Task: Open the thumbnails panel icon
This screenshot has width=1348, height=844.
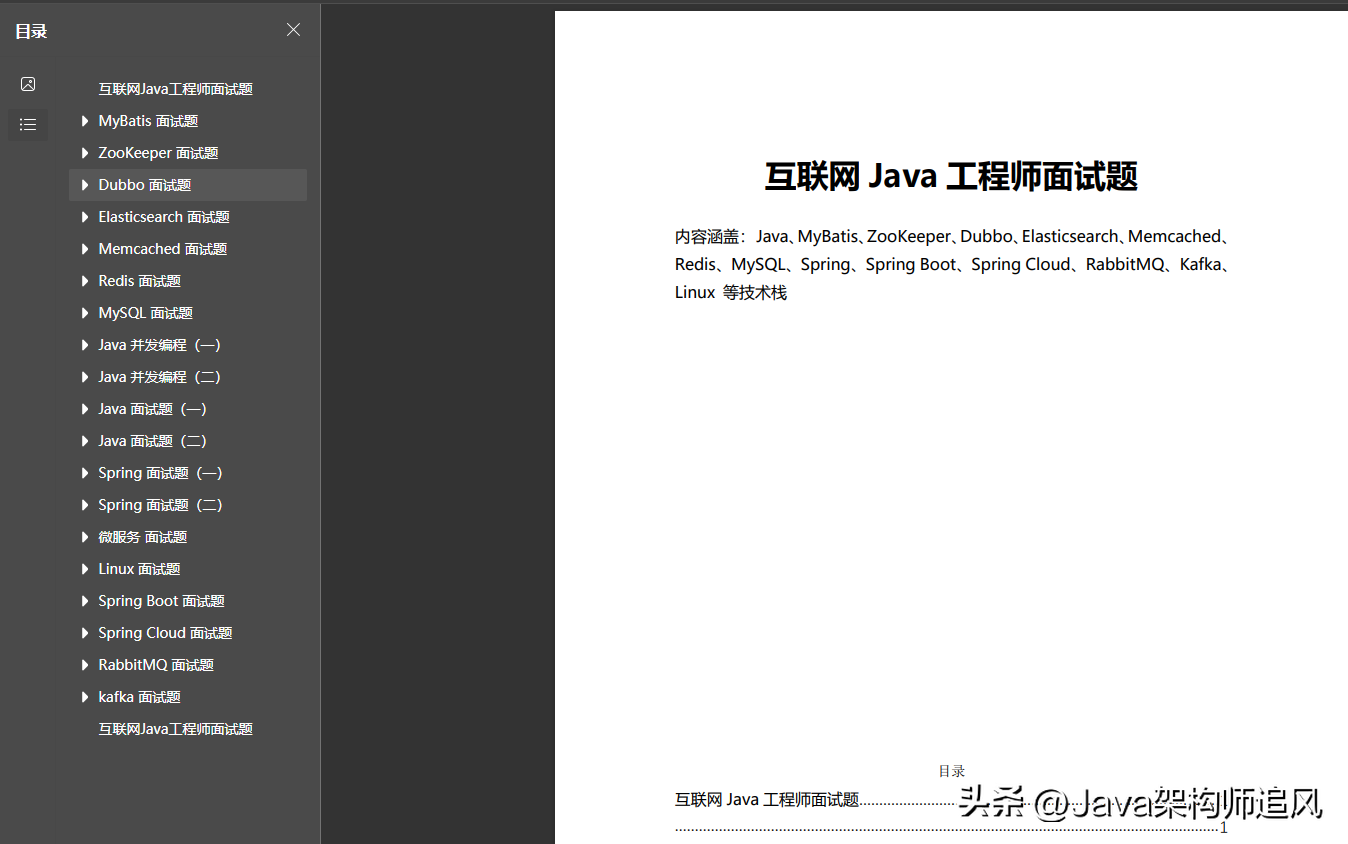Action: pos(28,84)
